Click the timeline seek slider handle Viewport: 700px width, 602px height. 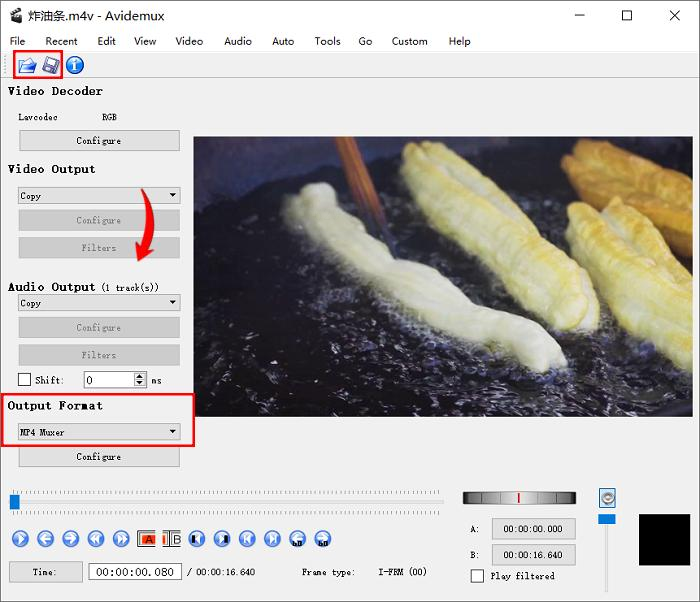[x=15, y=501]
